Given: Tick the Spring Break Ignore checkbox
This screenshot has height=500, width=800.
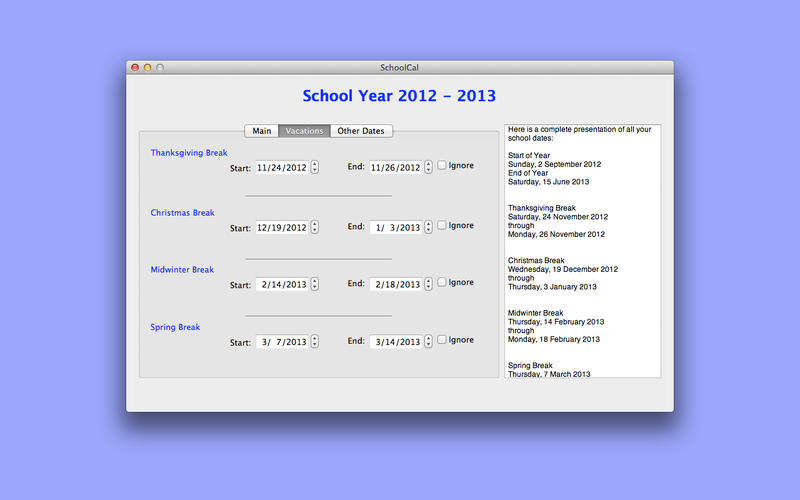Looking at the screenshot, I should pos(442,340).
